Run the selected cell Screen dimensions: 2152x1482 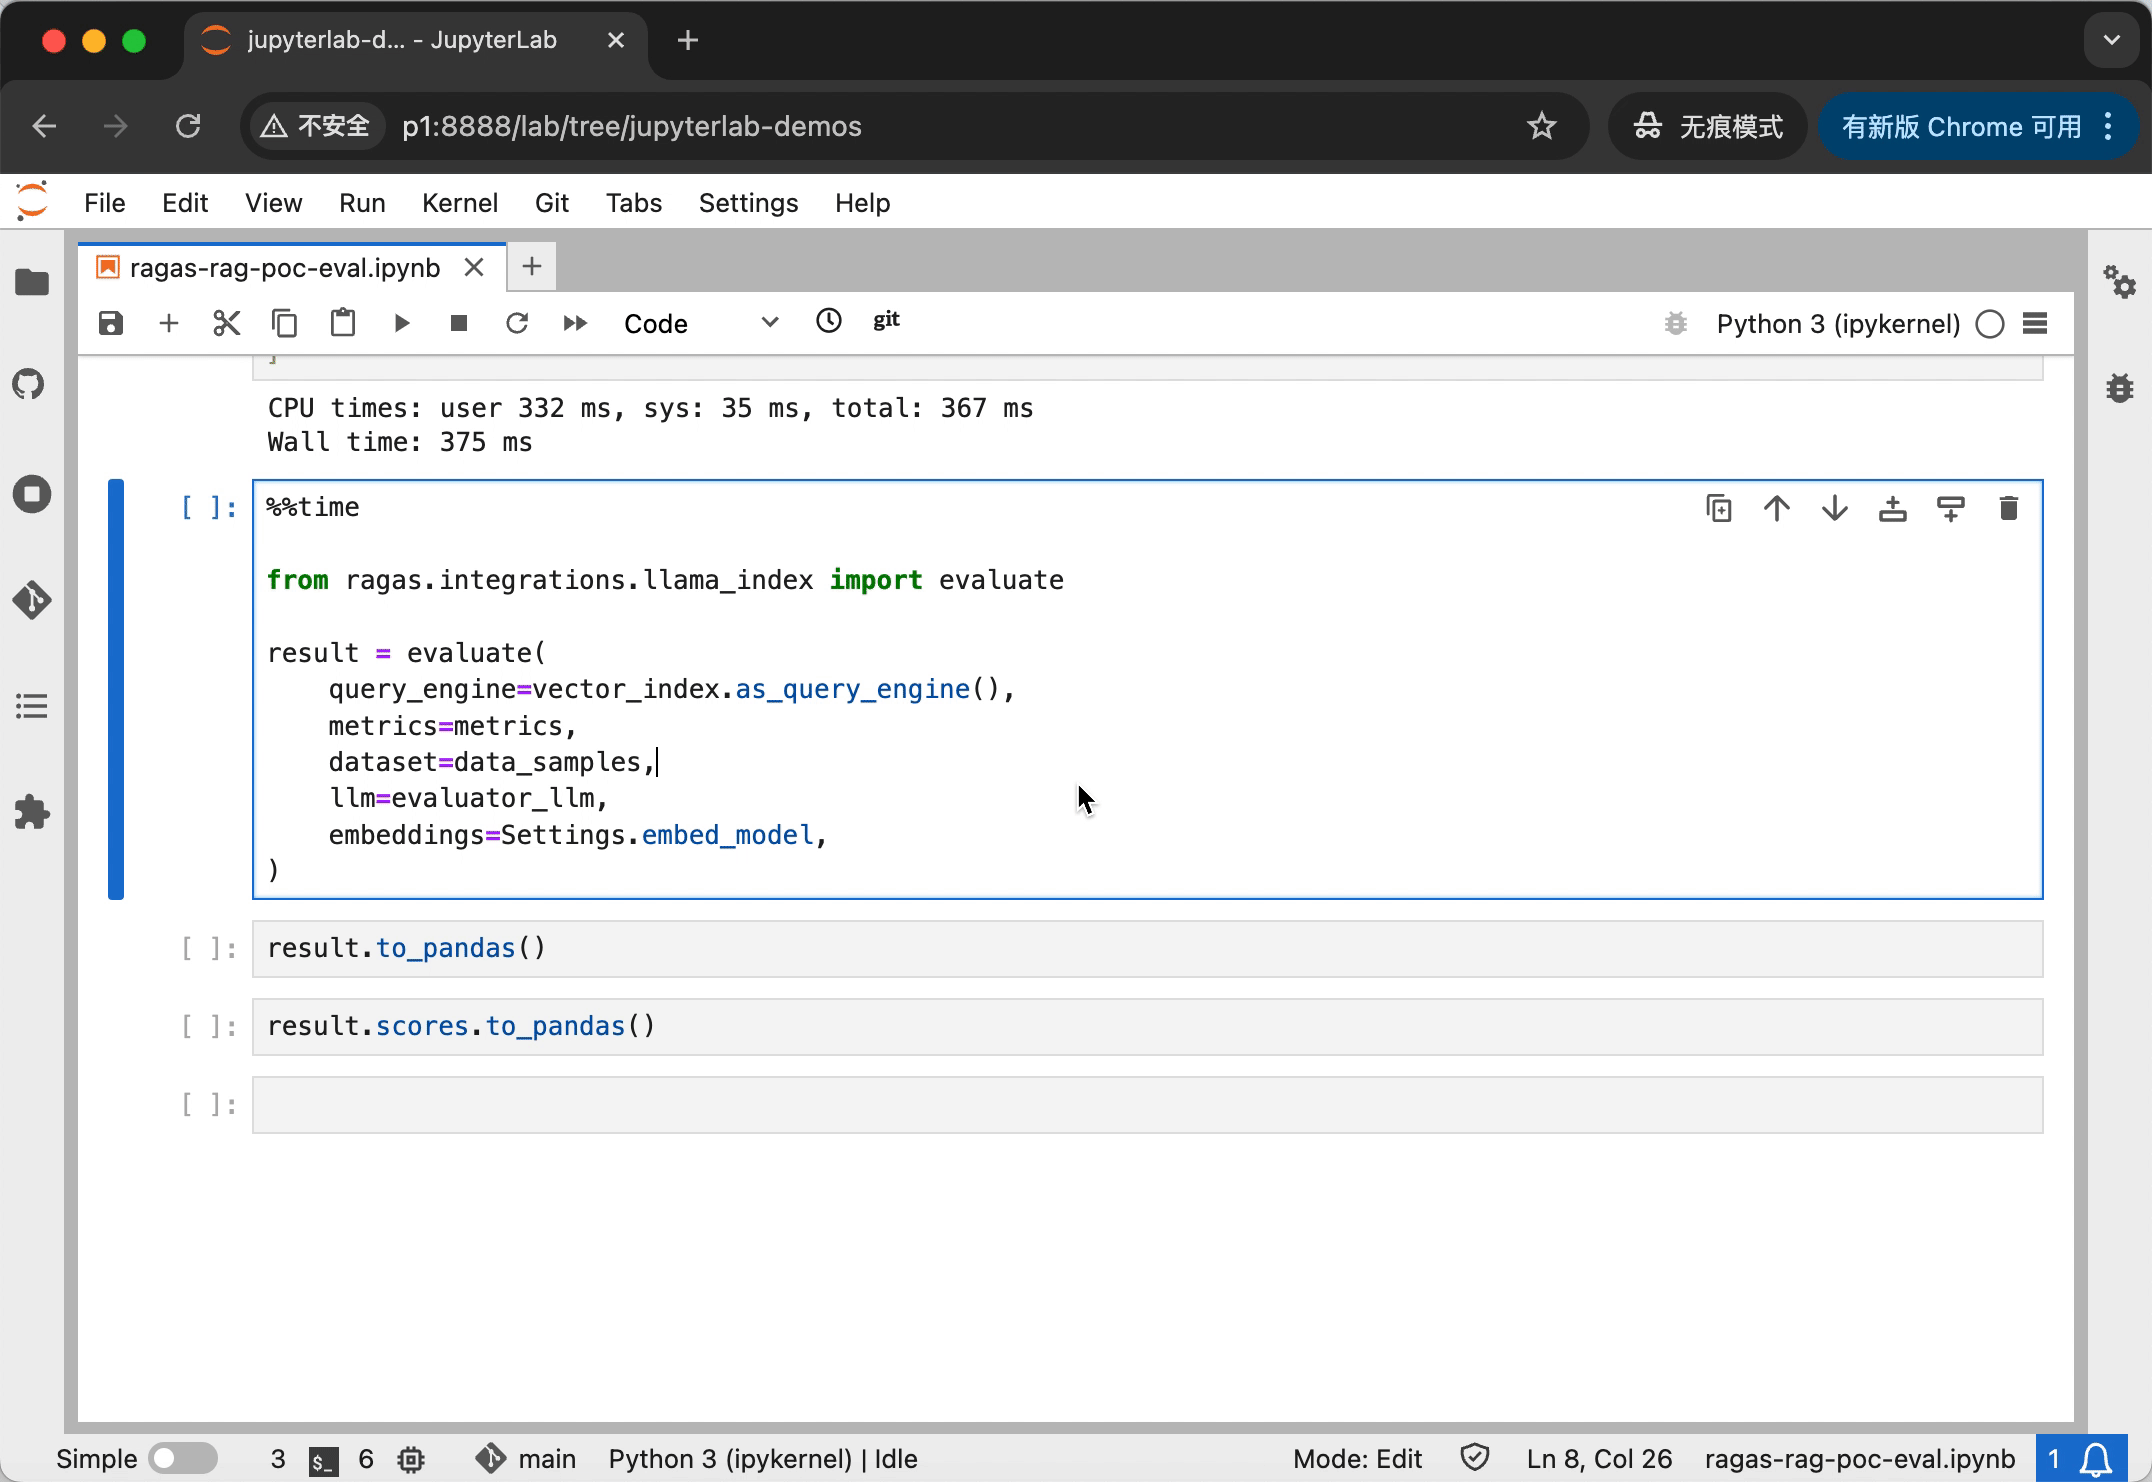[x=401, y=323]
